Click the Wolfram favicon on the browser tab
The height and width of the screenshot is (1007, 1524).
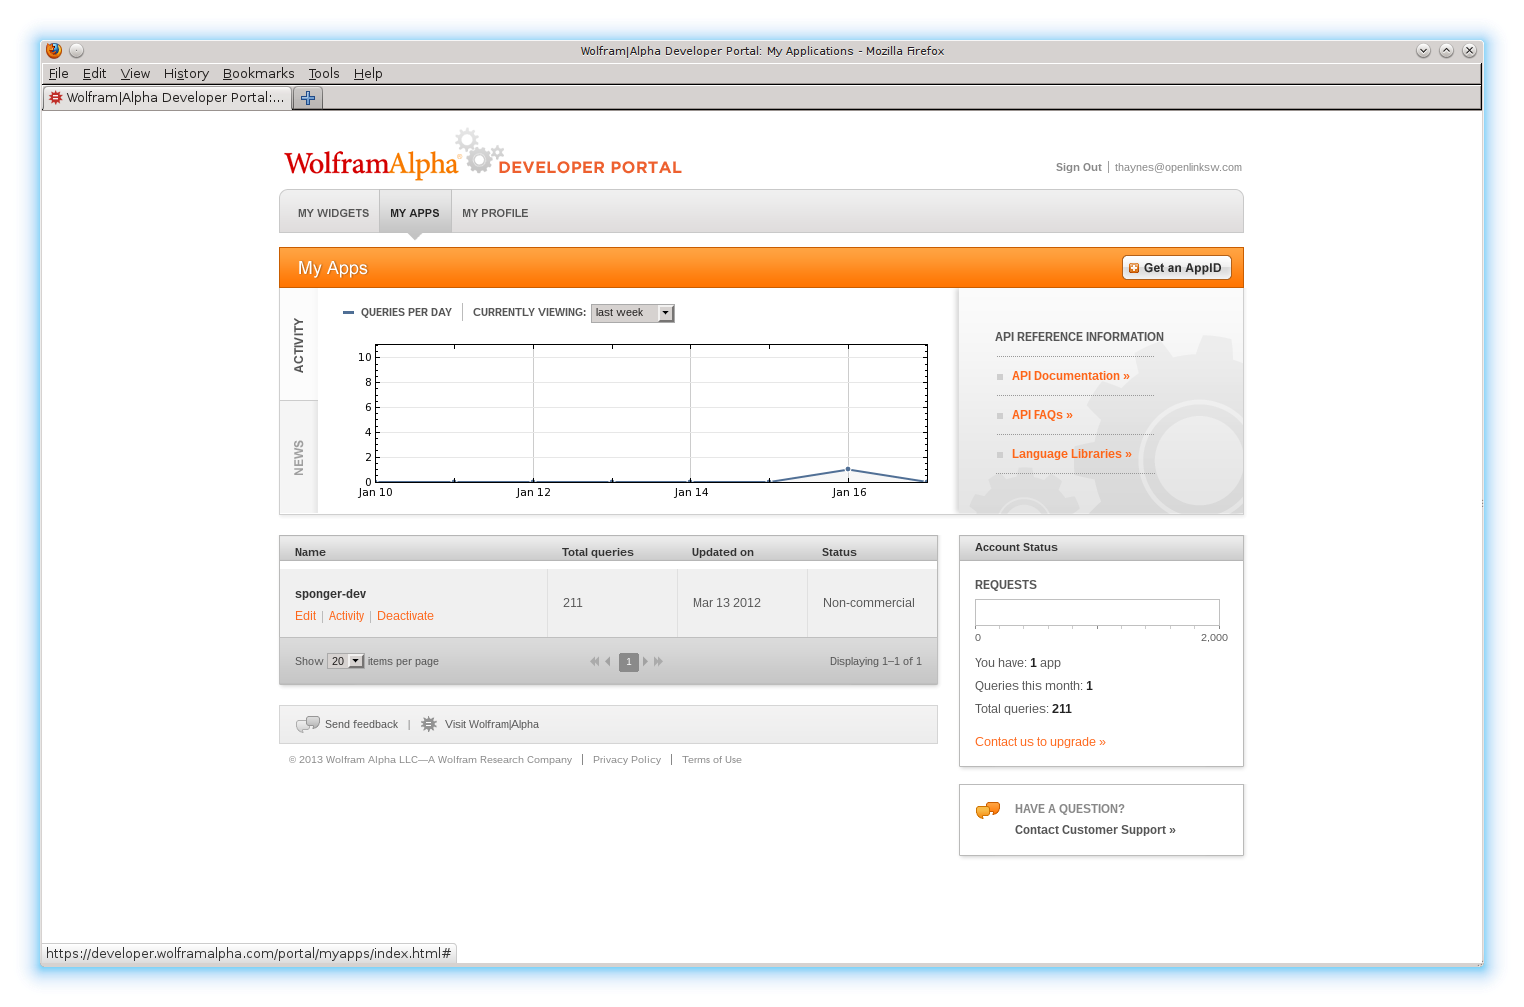56,97
